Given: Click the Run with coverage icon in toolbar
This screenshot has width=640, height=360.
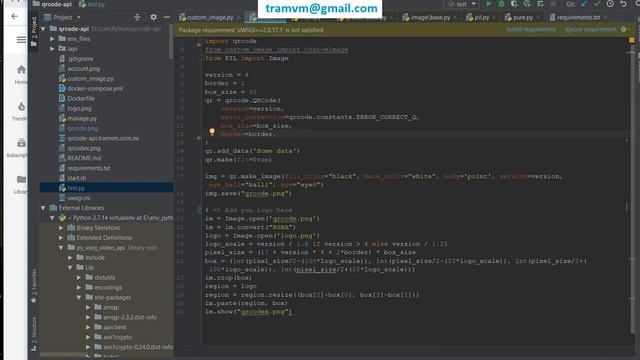Looking at the screenshot, I should pyautogui.click(x=514, y=4).
